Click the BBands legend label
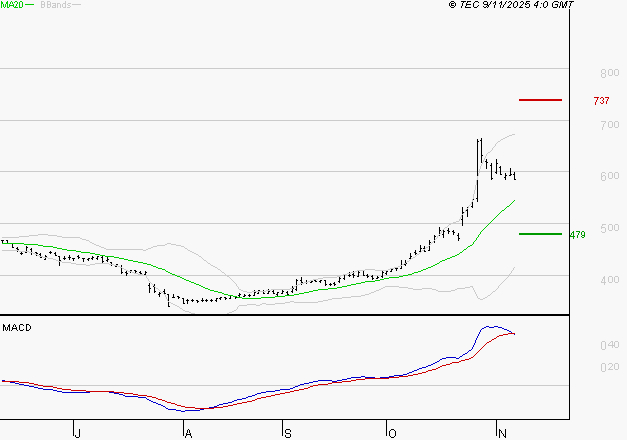This screenshot has height=440, width=627. click(56, 5)
